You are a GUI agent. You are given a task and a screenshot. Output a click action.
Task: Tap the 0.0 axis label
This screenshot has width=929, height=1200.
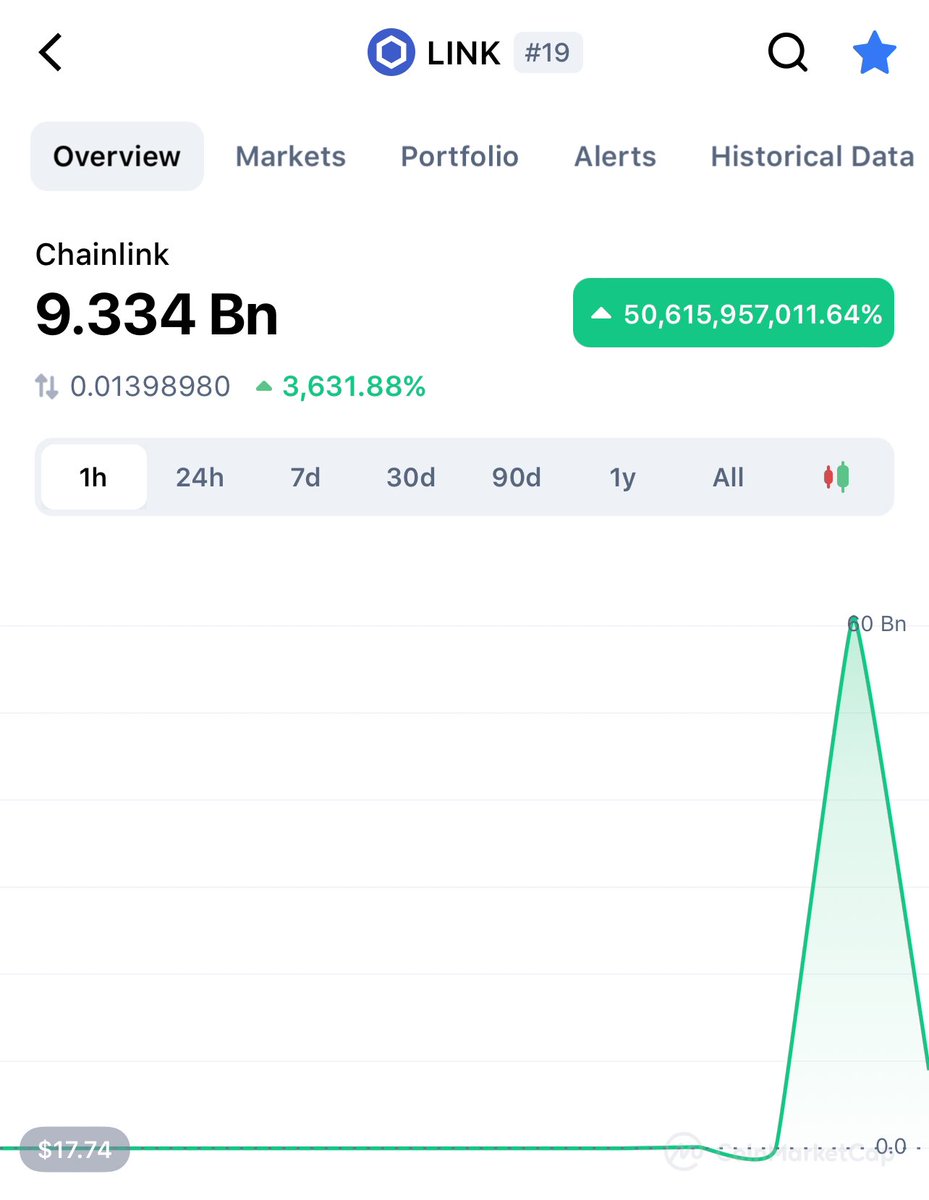tap(890, 1146)
